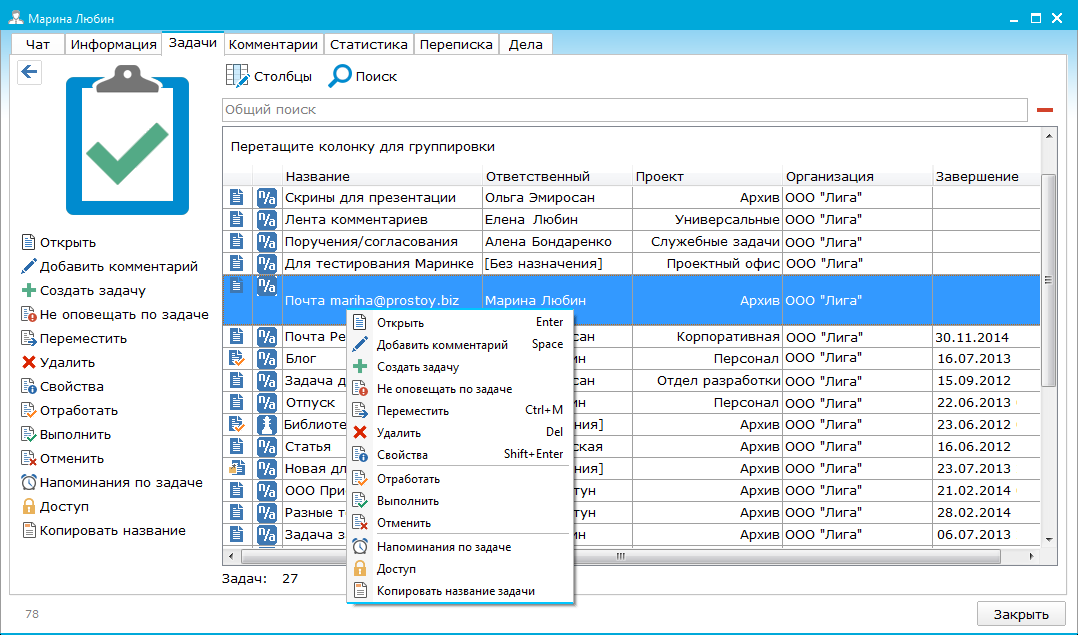Click sidebar Отработать icon

tap(28, 410)
